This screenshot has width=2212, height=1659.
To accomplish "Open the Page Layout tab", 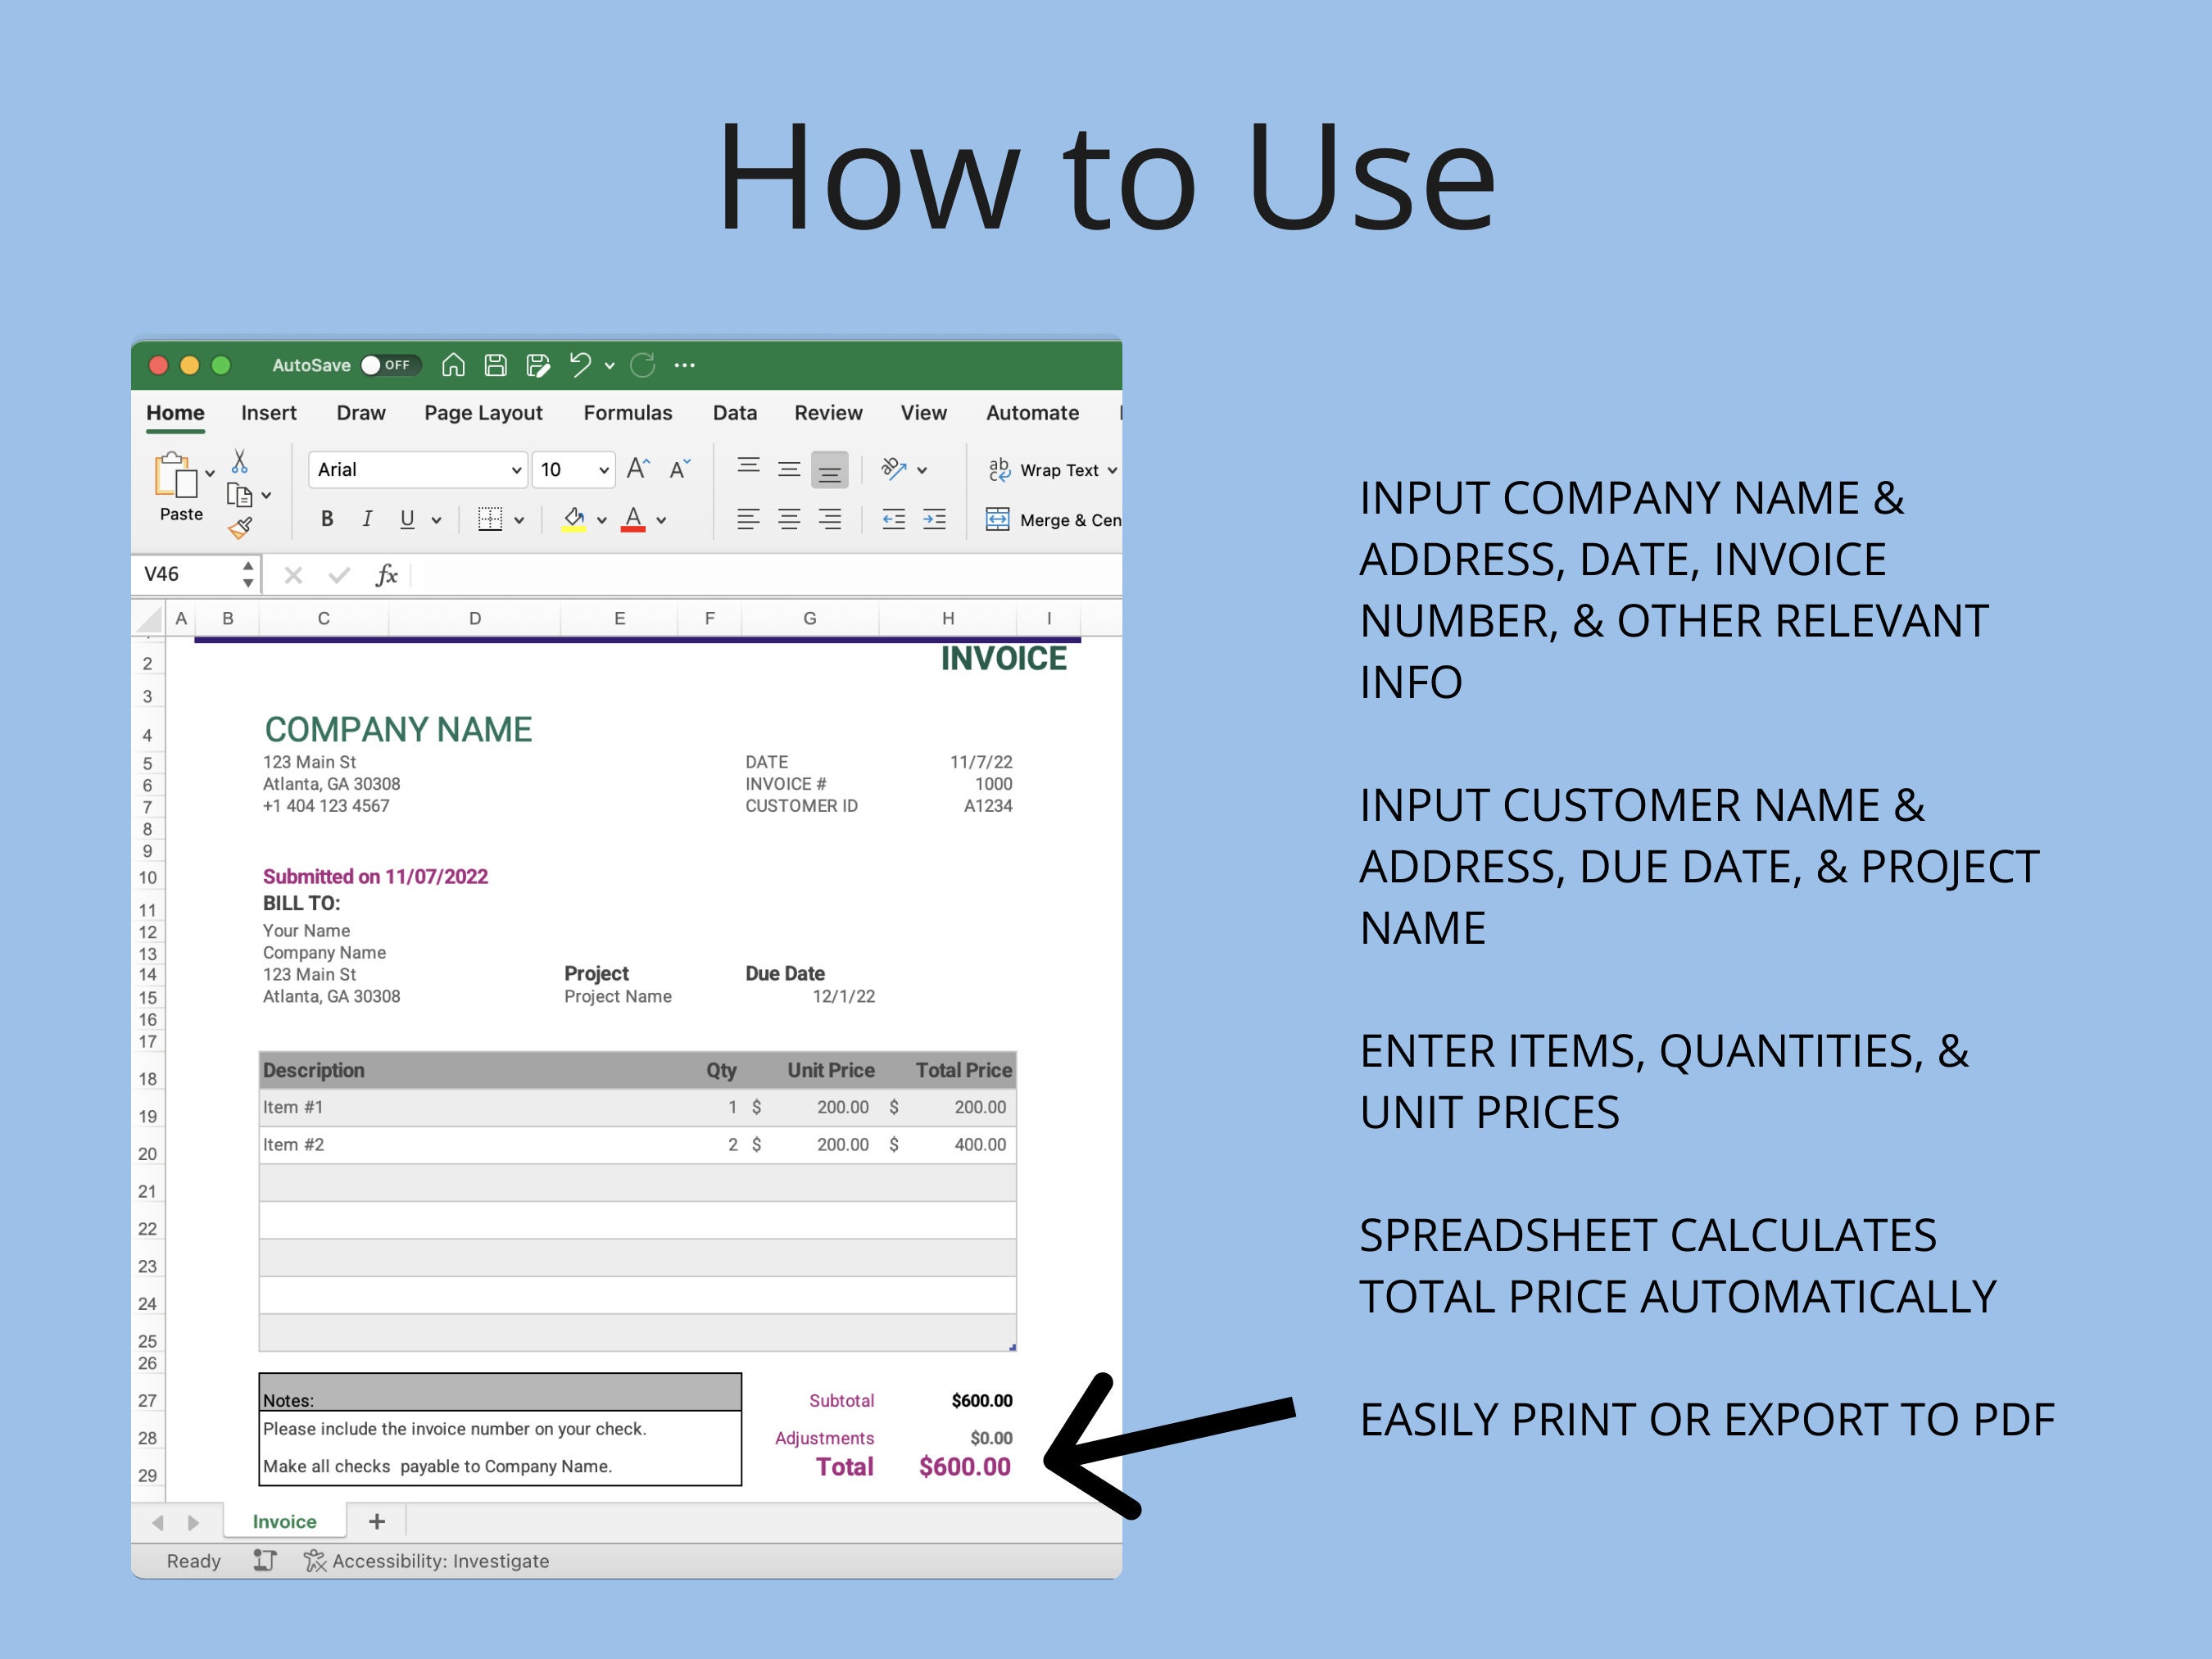I will point(483,412).
